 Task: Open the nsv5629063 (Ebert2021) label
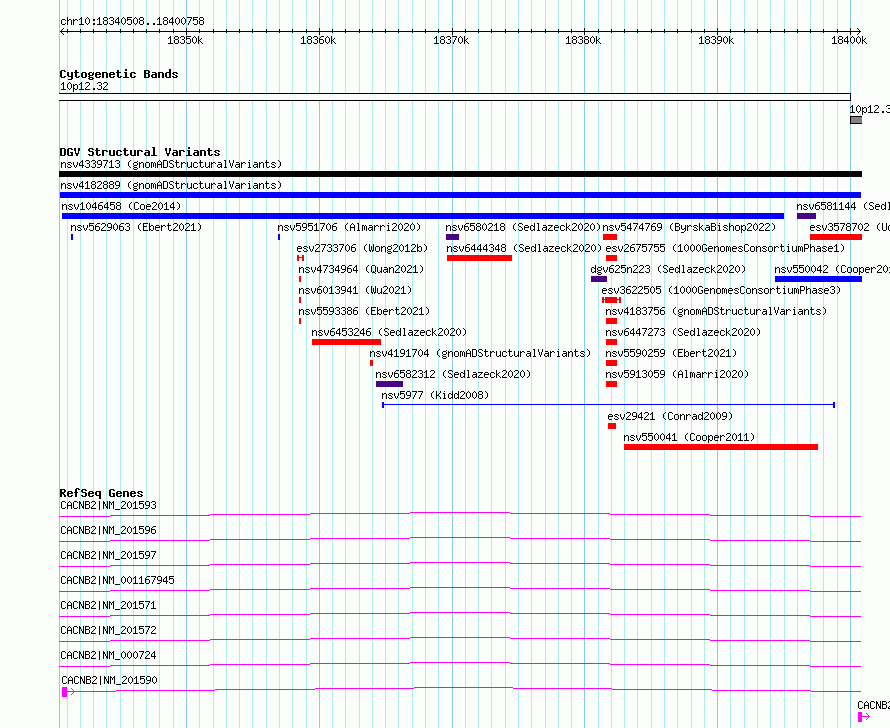click(x=136, y=228)
